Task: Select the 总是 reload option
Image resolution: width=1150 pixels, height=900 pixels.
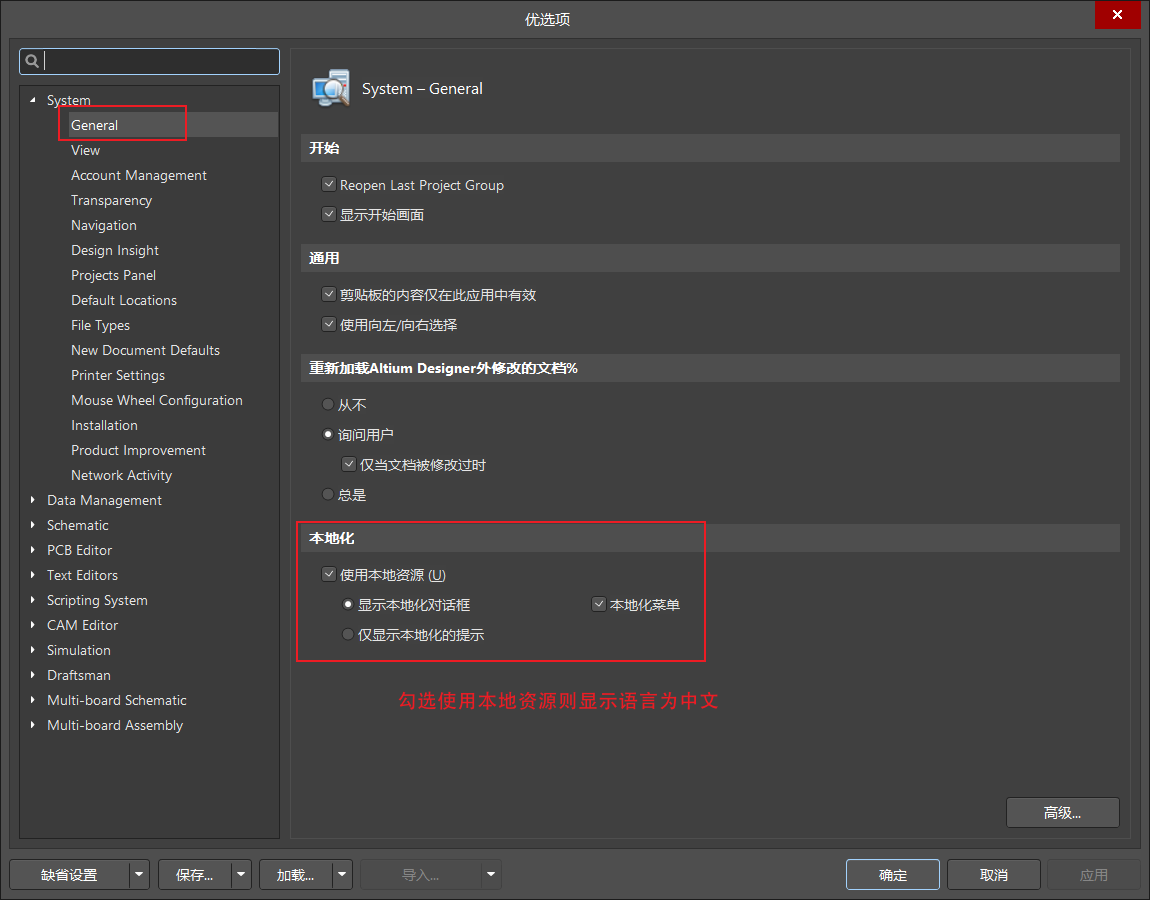Action: (328, 495)
